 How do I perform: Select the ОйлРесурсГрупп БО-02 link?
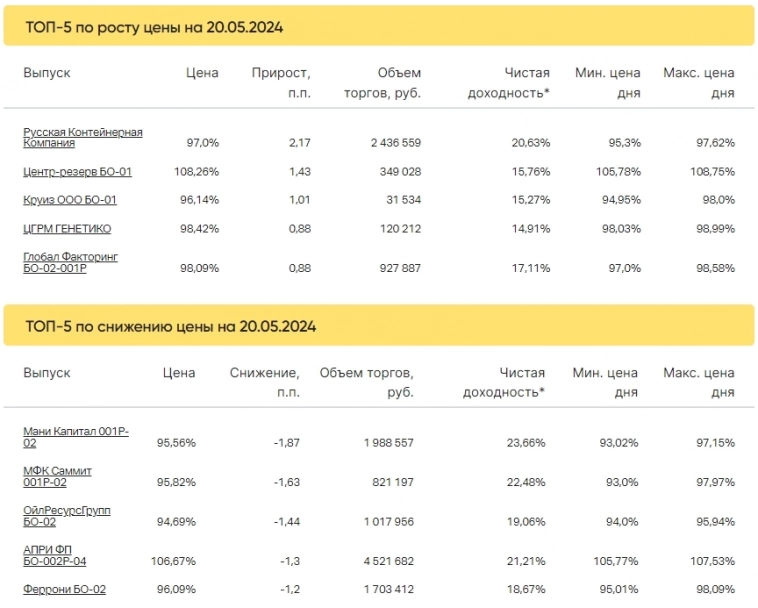66,516
